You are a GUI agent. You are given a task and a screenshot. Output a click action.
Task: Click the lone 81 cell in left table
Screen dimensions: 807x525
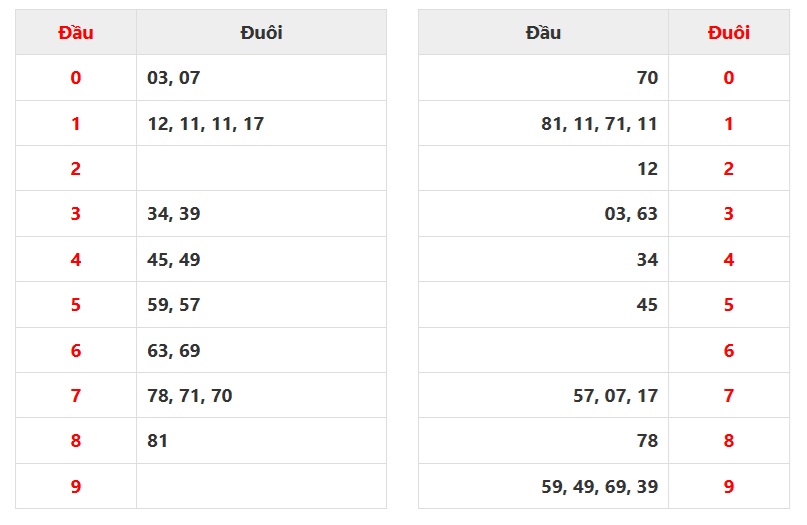point(158,441)
